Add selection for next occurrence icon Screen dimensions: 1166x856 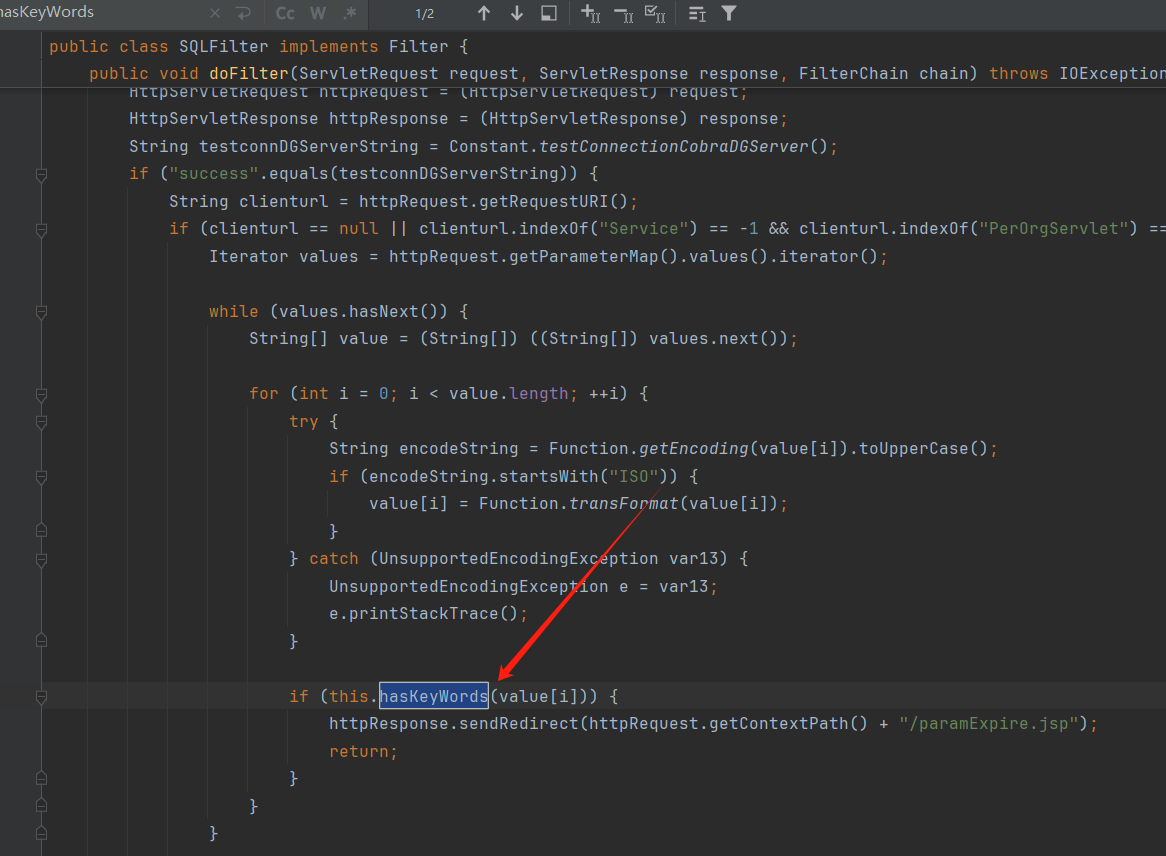(590, 13)
